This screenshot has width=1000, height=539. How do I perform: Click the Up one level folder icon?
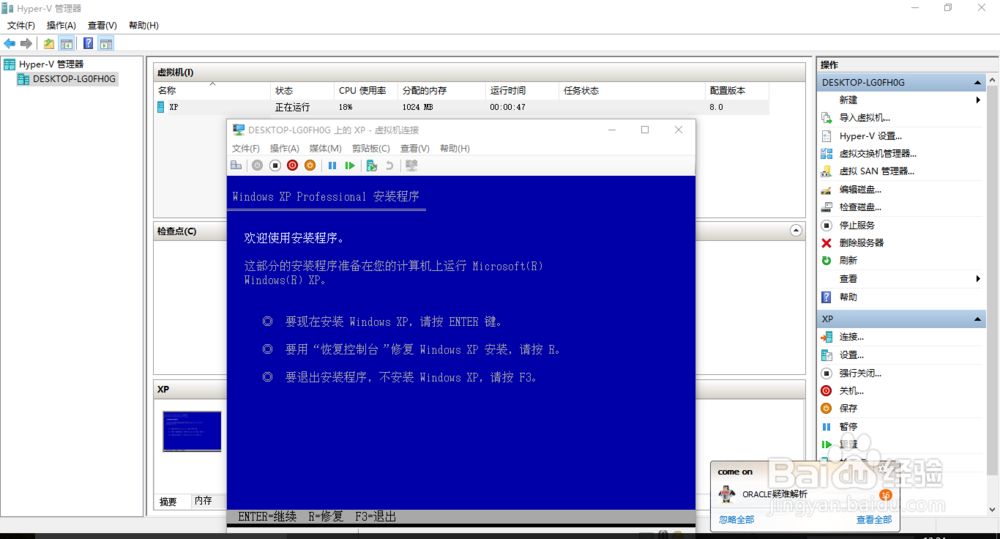click(49, 43)
